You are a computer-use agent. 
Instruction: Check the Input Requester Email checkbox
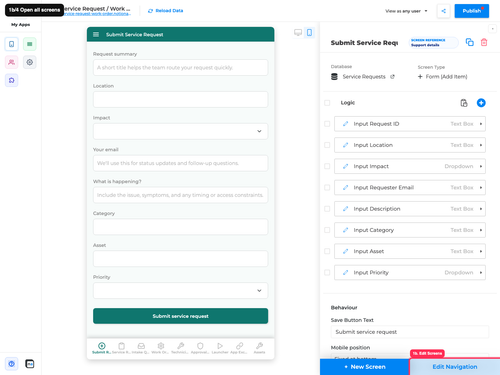tap(327, 188)
